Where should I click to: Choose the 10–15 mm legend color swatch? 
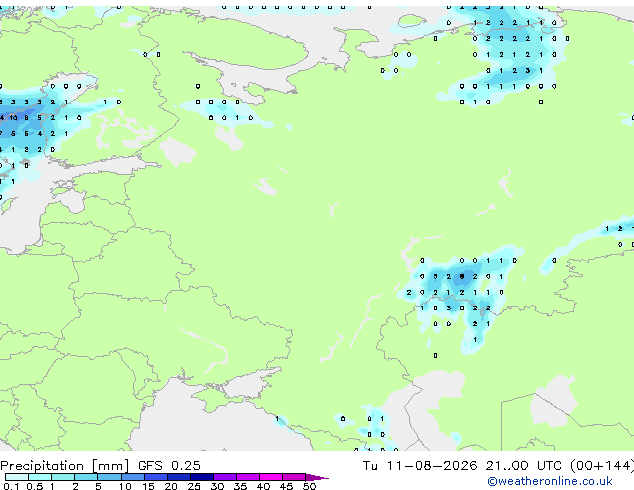click(133, 477)
